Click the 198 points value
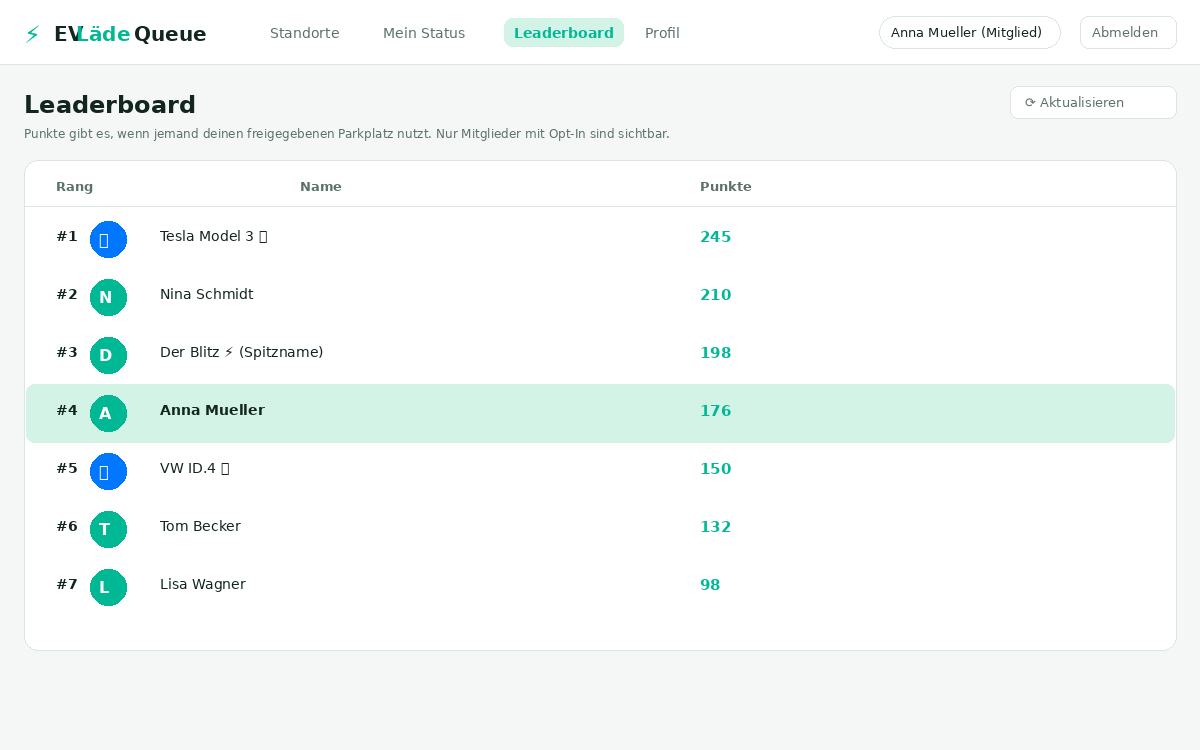The width and height of the screenshot is (1200, 750). pyautogui.click(x=716, y=353)
